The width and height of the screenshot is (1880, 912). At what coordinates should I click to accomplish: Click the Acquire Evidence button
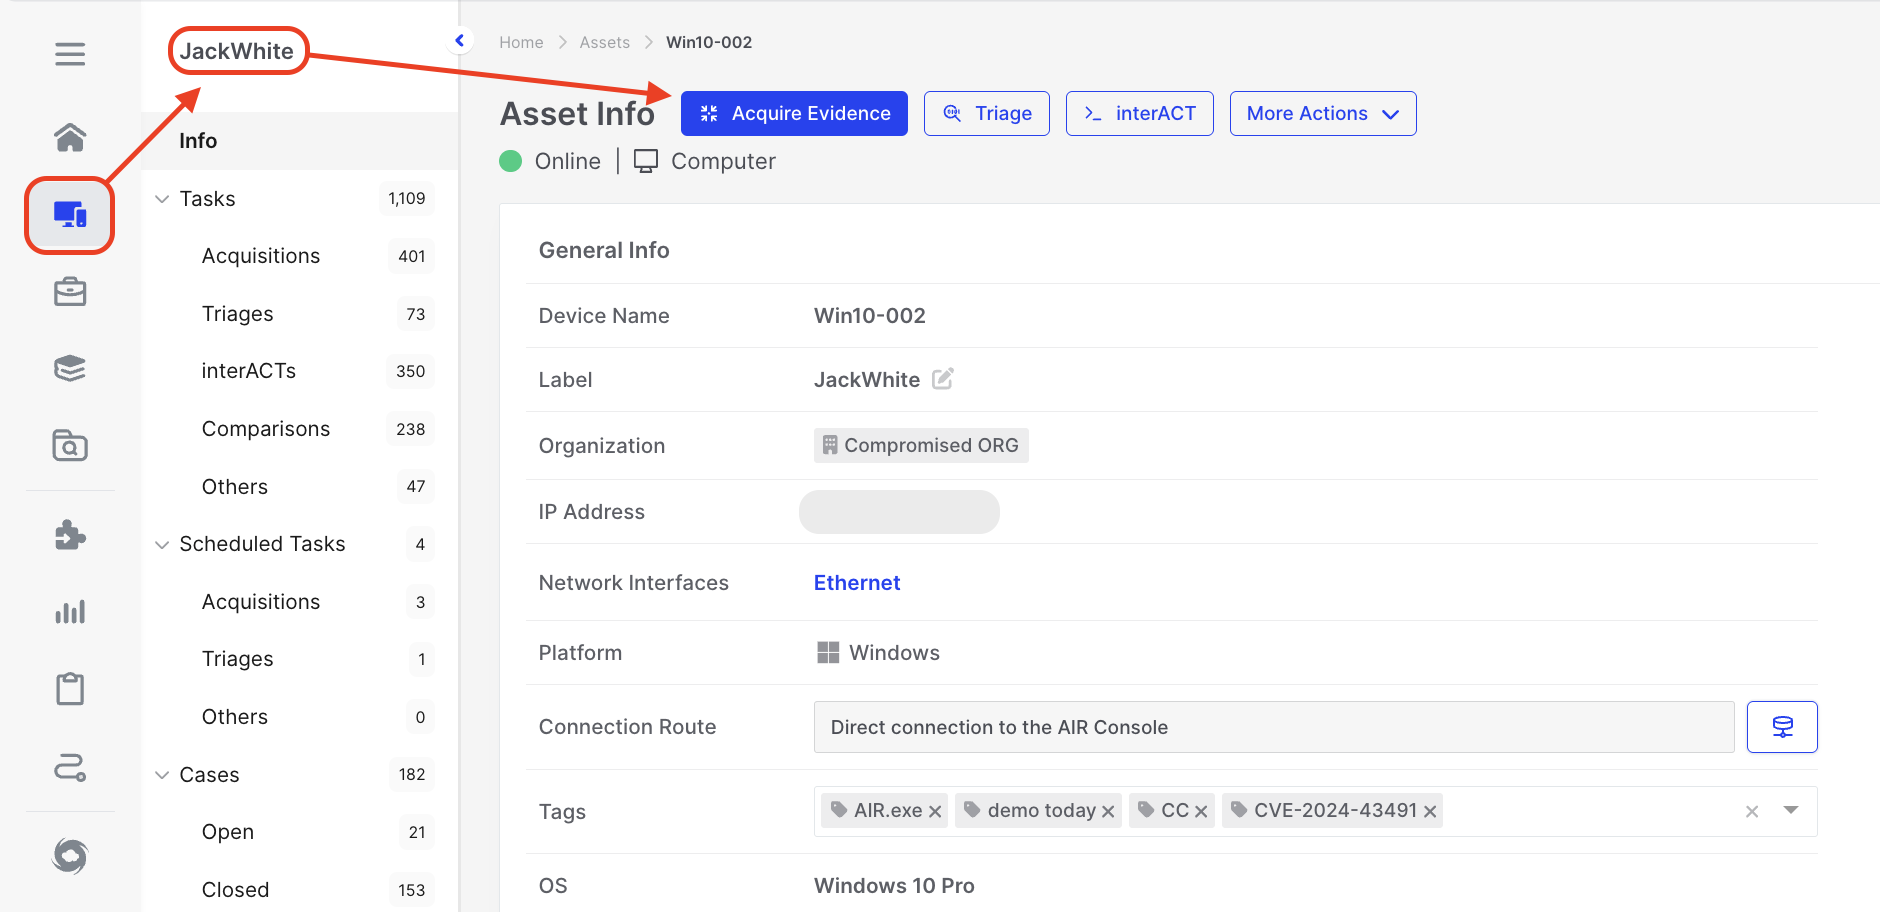(x=794, y=114)
